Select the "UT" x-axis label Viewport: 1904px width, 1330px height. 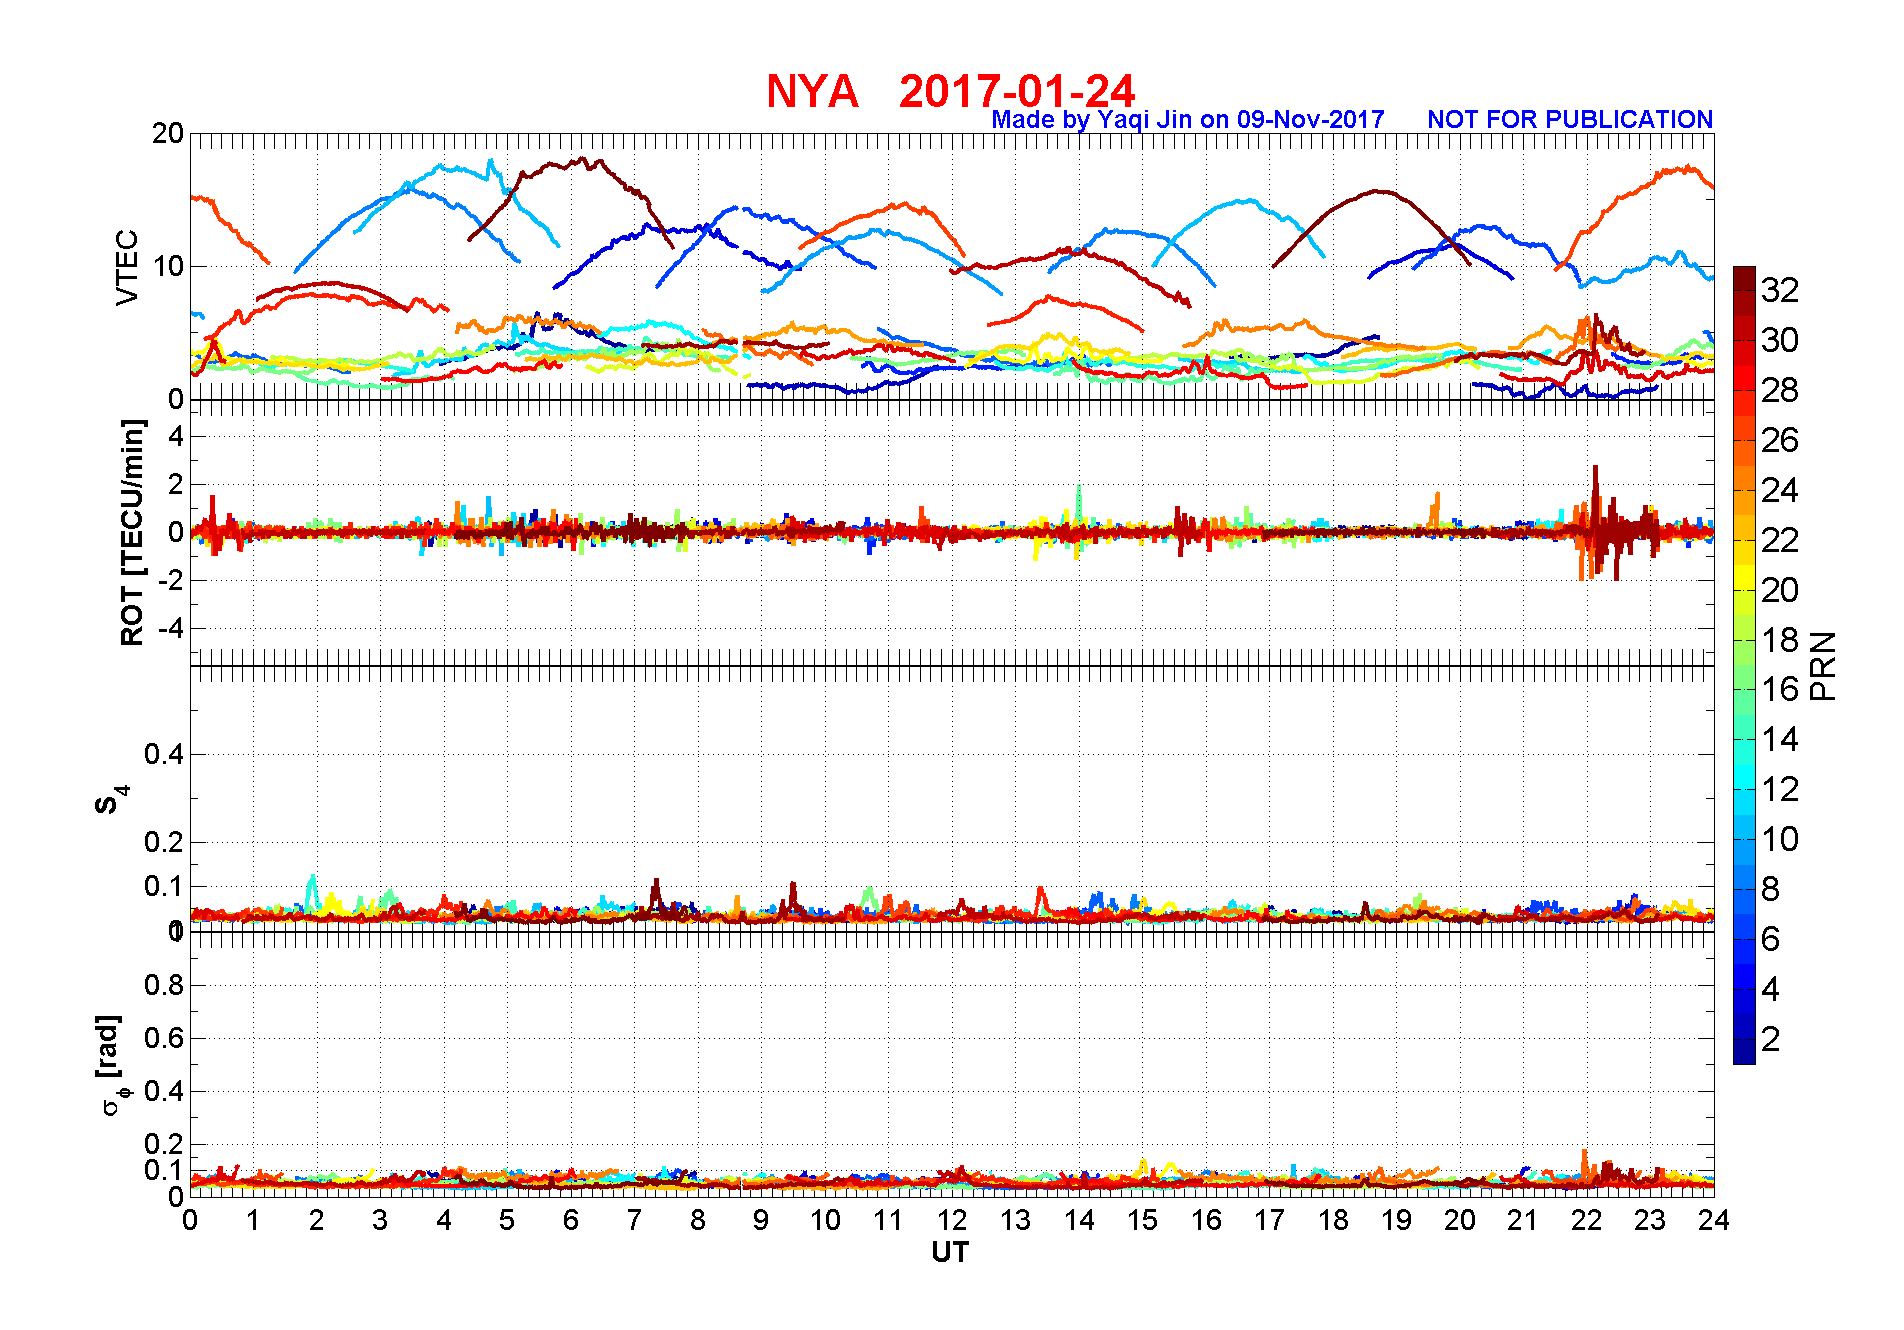tap(950, 1252)
